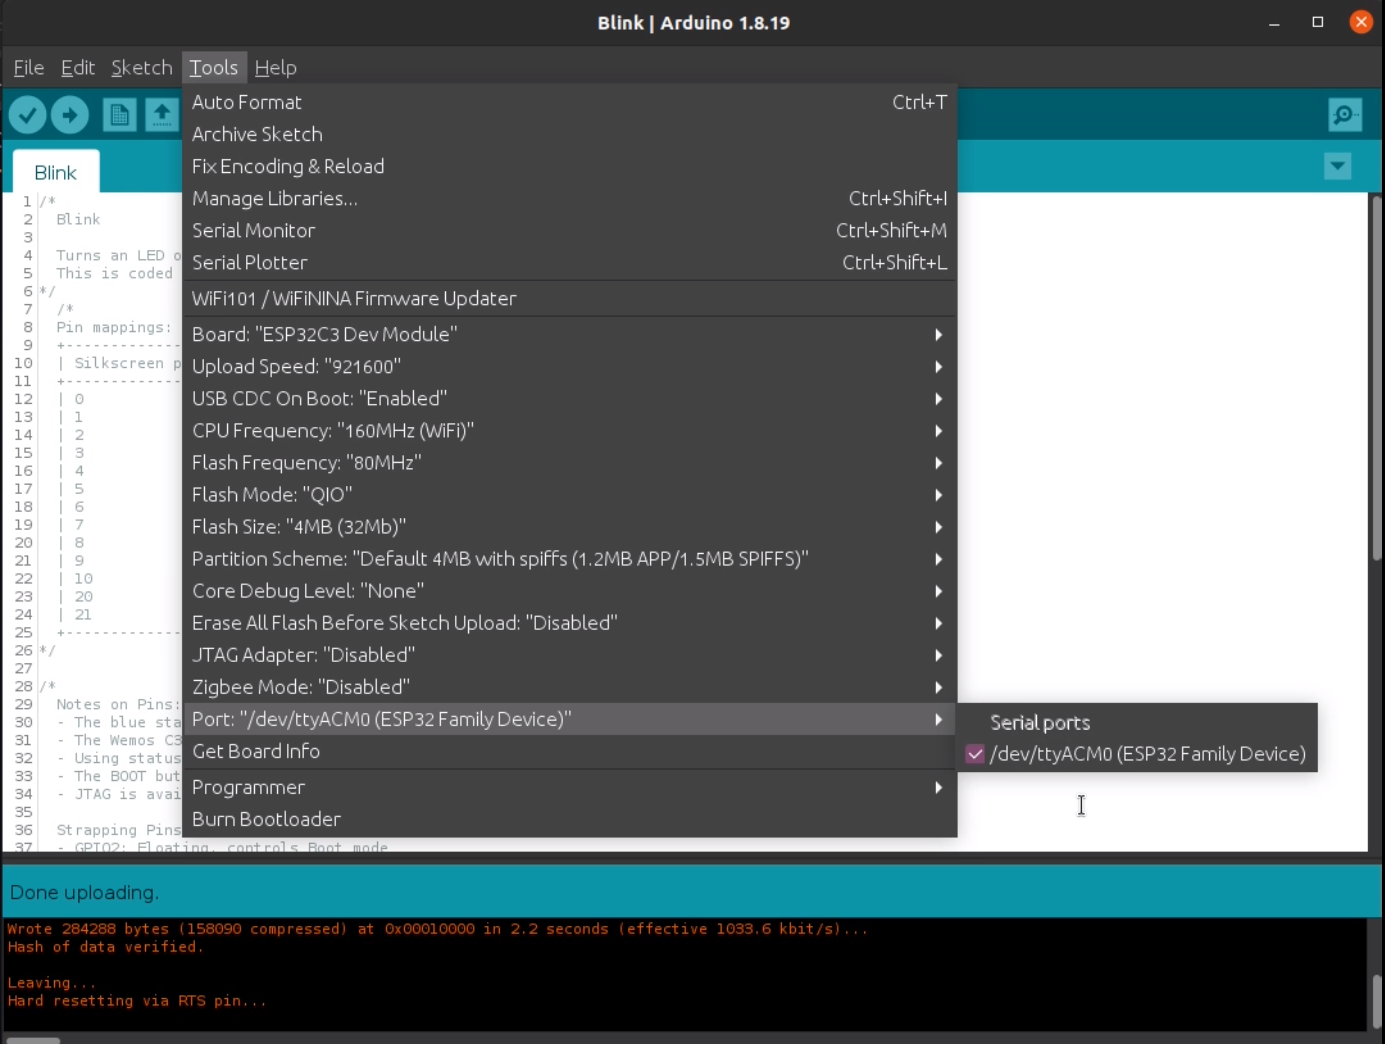Image resolution: width=1385 pixels, height=1044 pixels.
Task: Click the "Serial ports" submenu header
Action: point(1040,722)
